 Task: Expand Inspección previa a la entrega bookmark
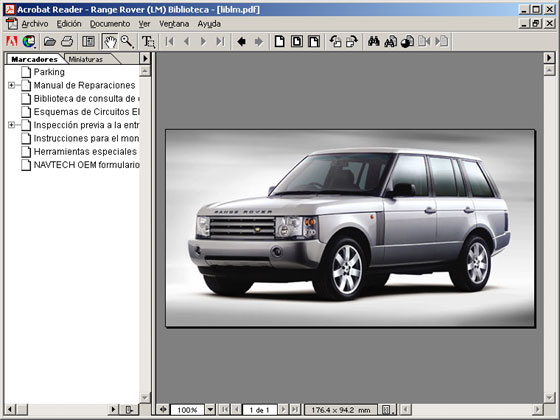(11, 125)
